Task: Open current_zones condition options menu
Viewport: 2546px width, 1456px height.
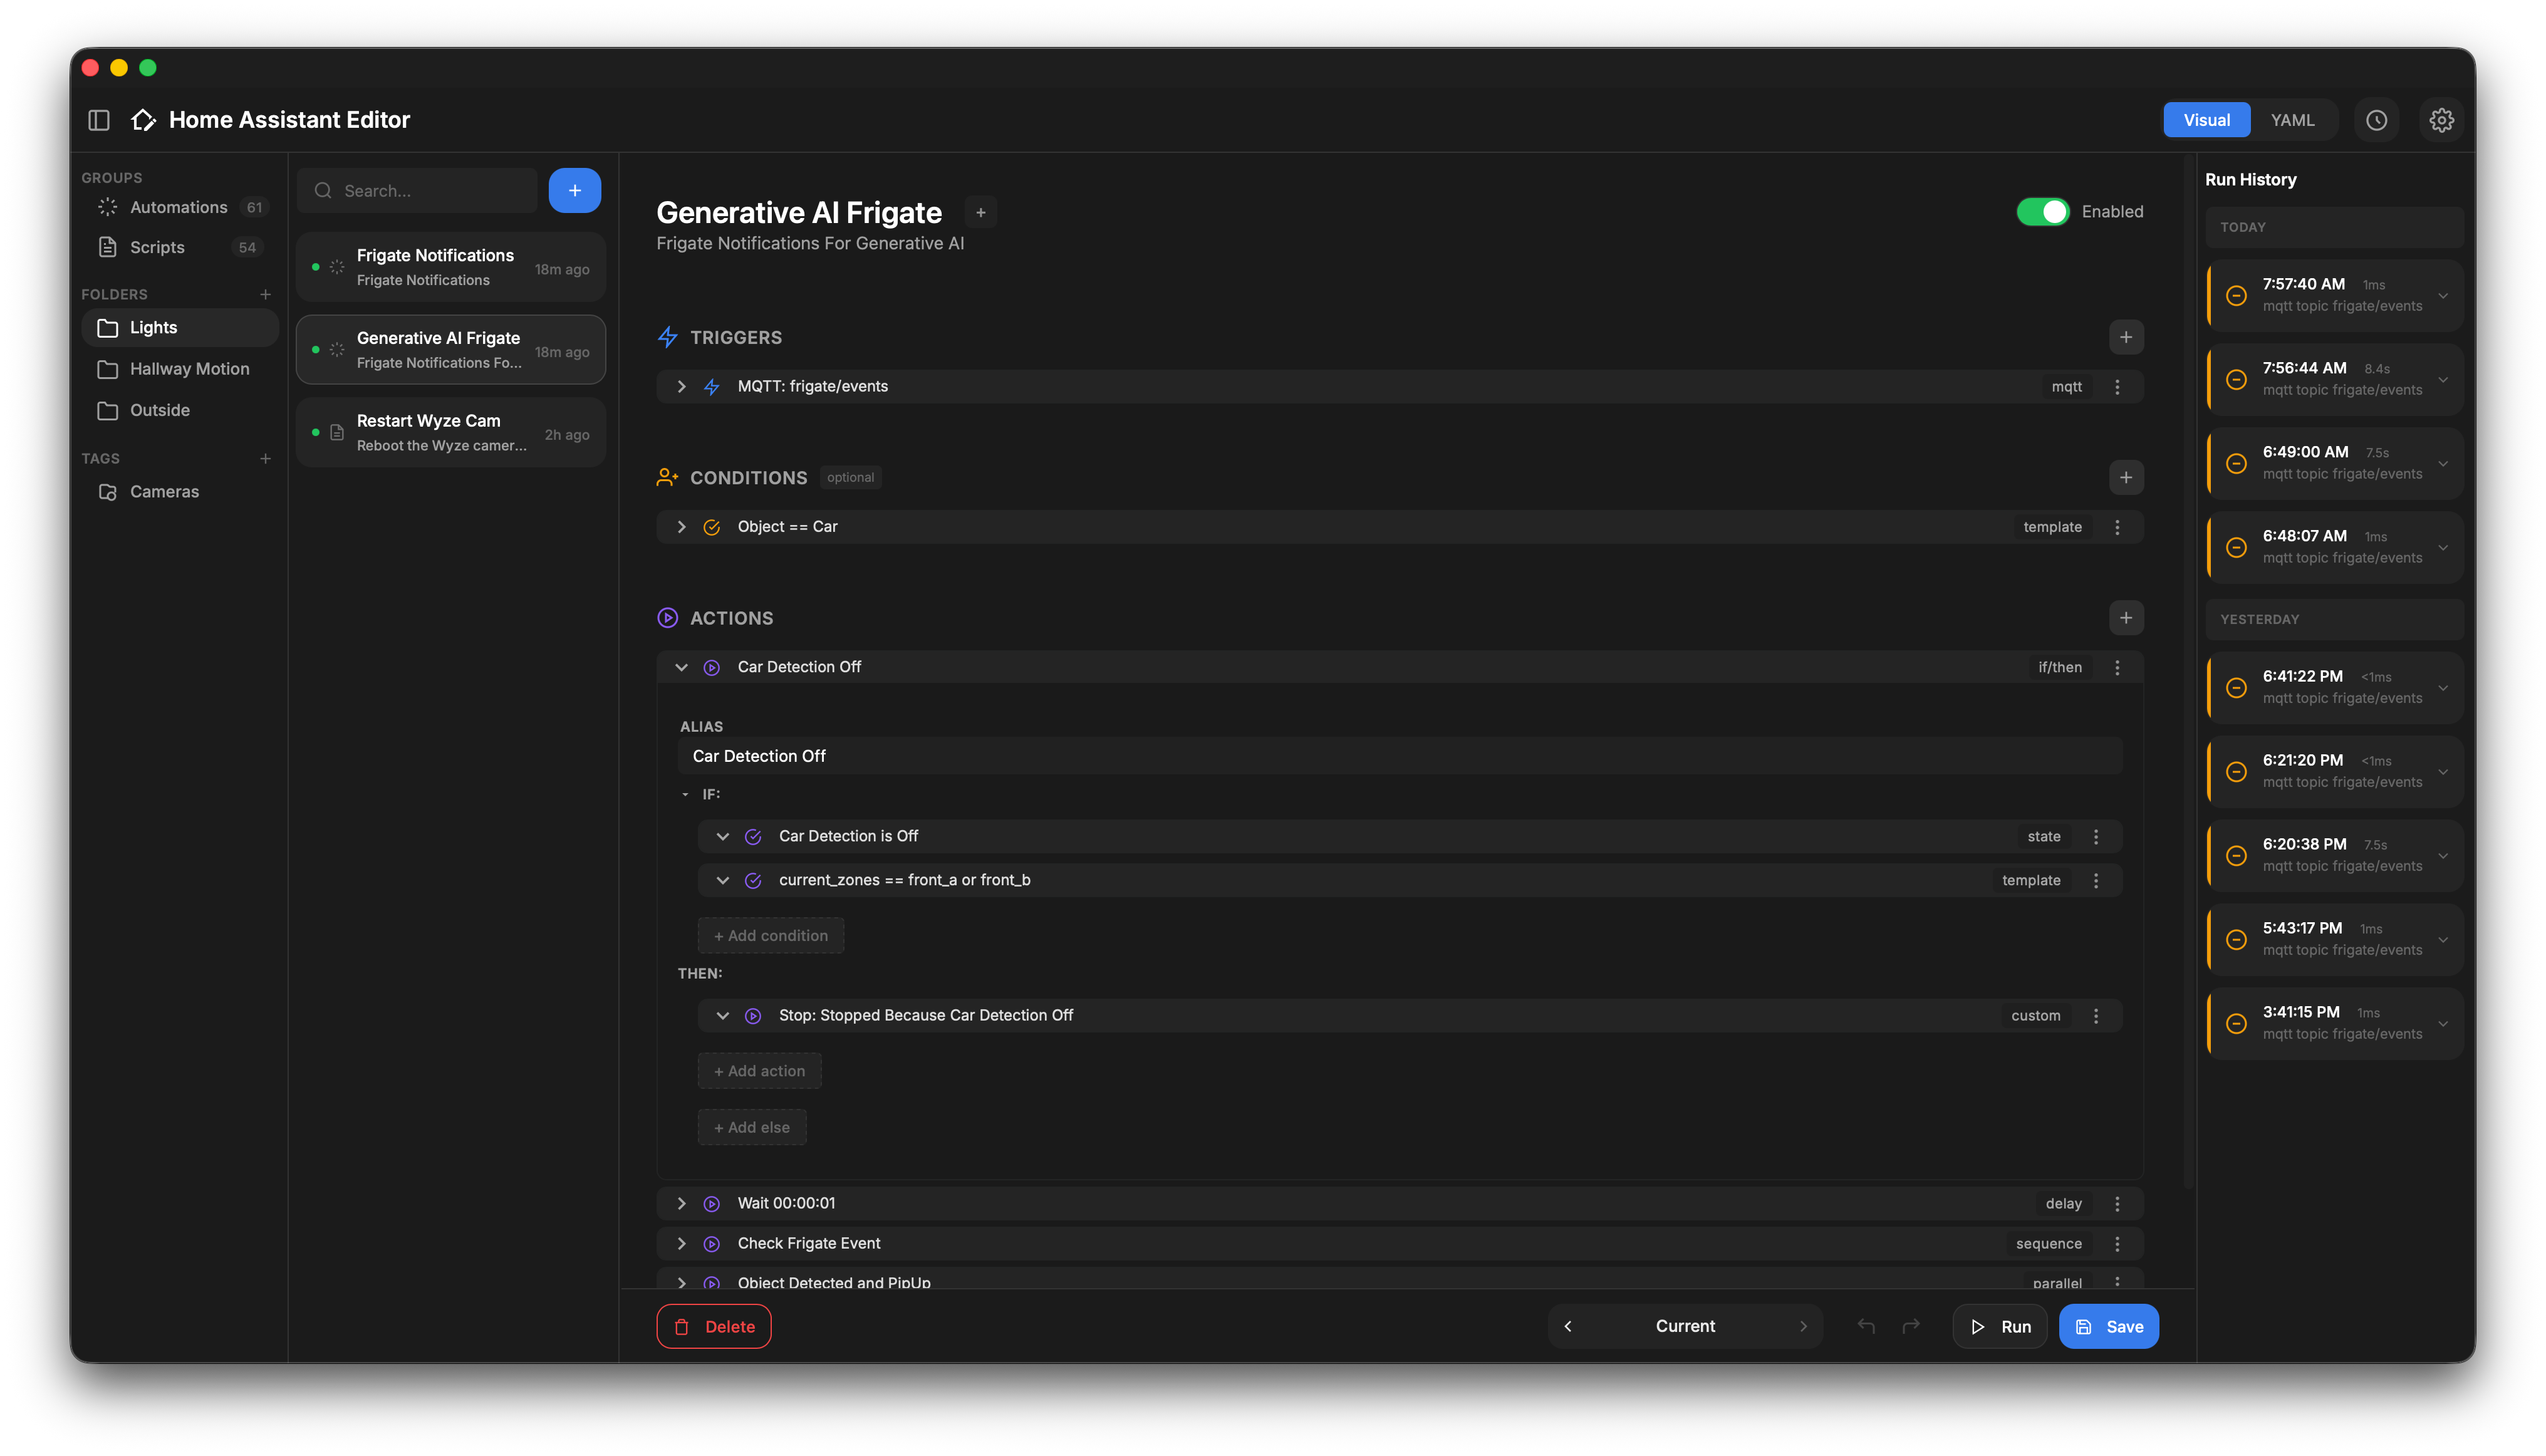Action: 2095,880
